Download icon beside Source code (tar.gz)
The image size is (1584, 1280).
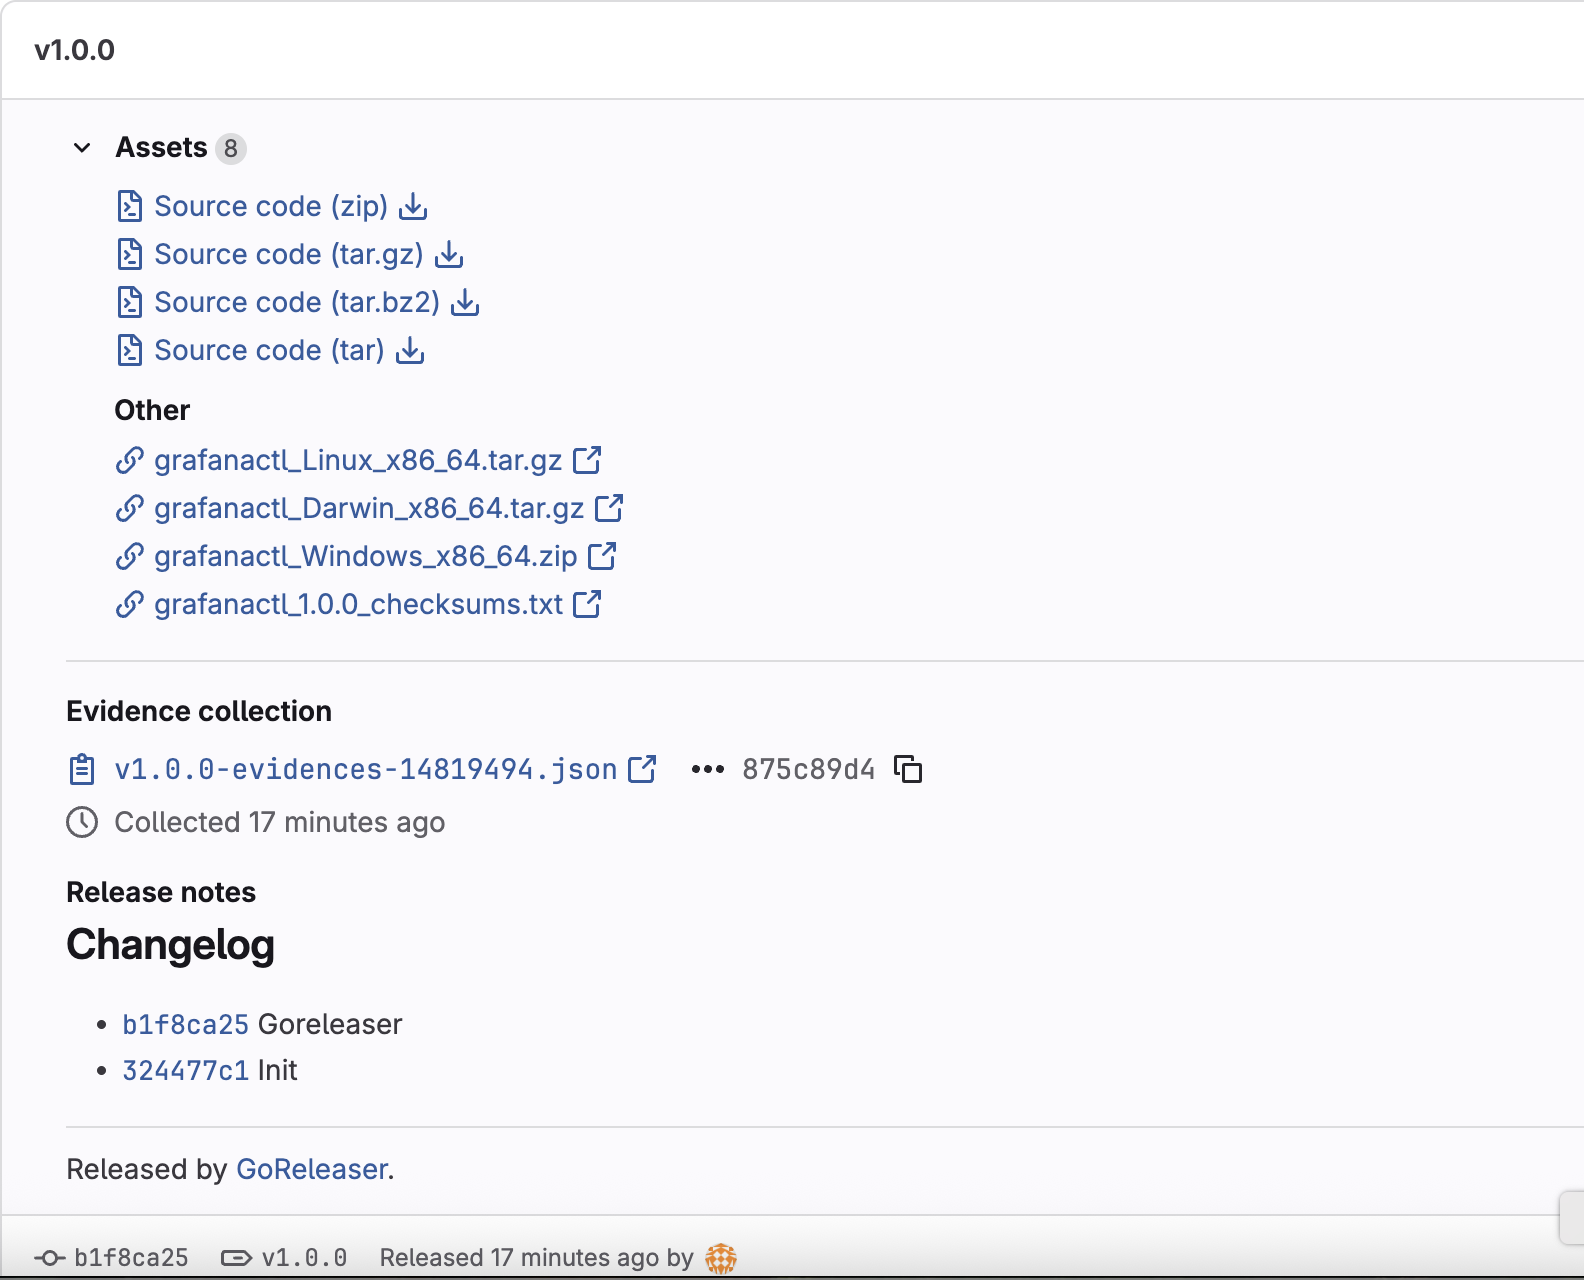click(x=449, y=255)
